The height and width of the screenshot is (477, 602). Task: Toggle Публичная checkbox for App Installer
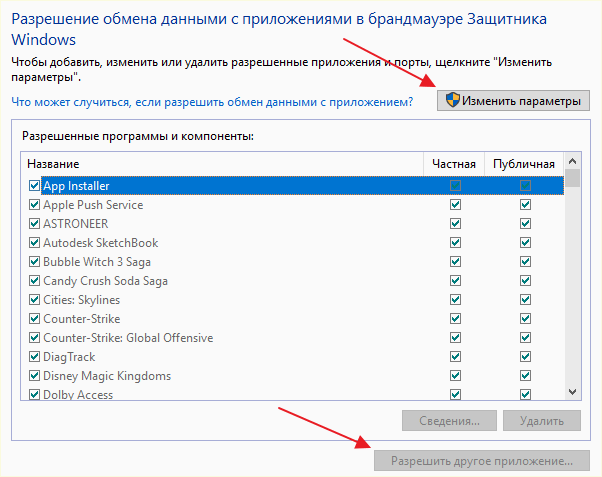pyautogui.click(x=525, y=186)
